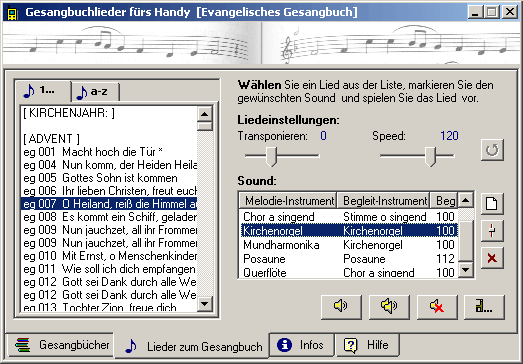This screenshot has height=364, width=523.
Task: Edit the sound with the red slider icon
Action: (x=492, y=231)
